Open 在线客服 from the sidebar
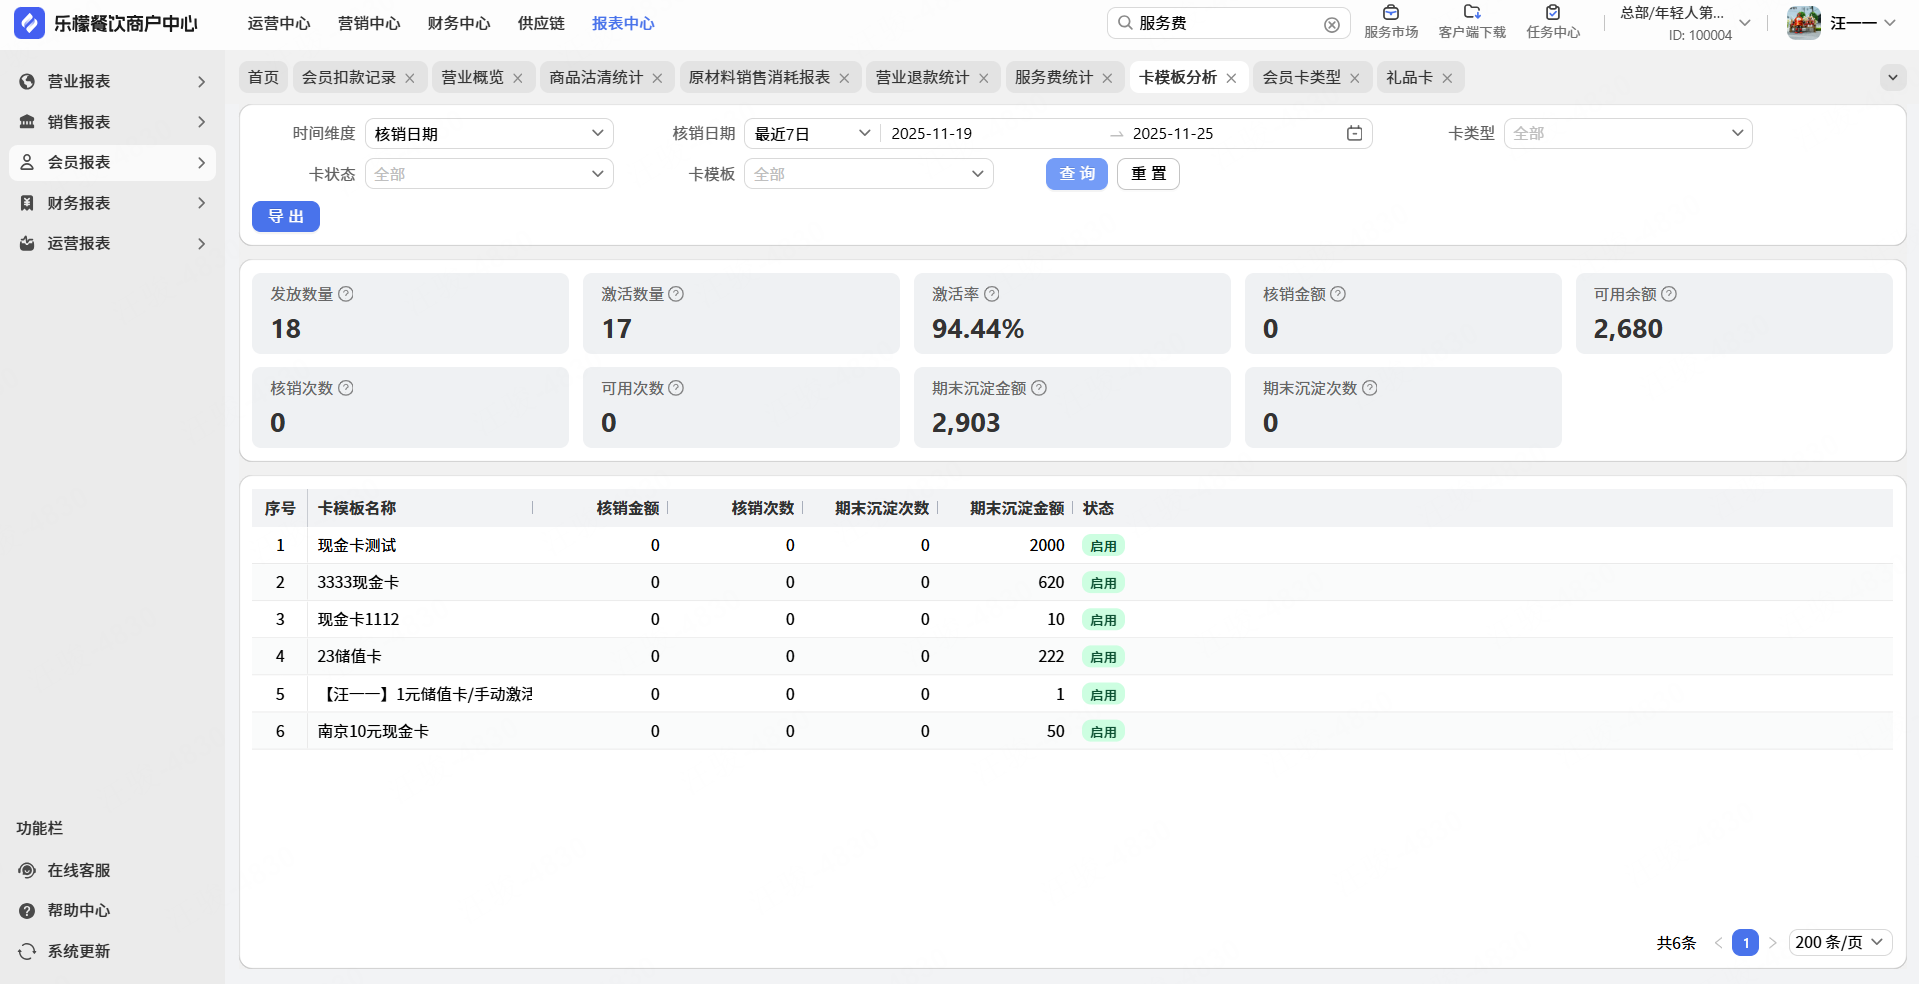 79,870
